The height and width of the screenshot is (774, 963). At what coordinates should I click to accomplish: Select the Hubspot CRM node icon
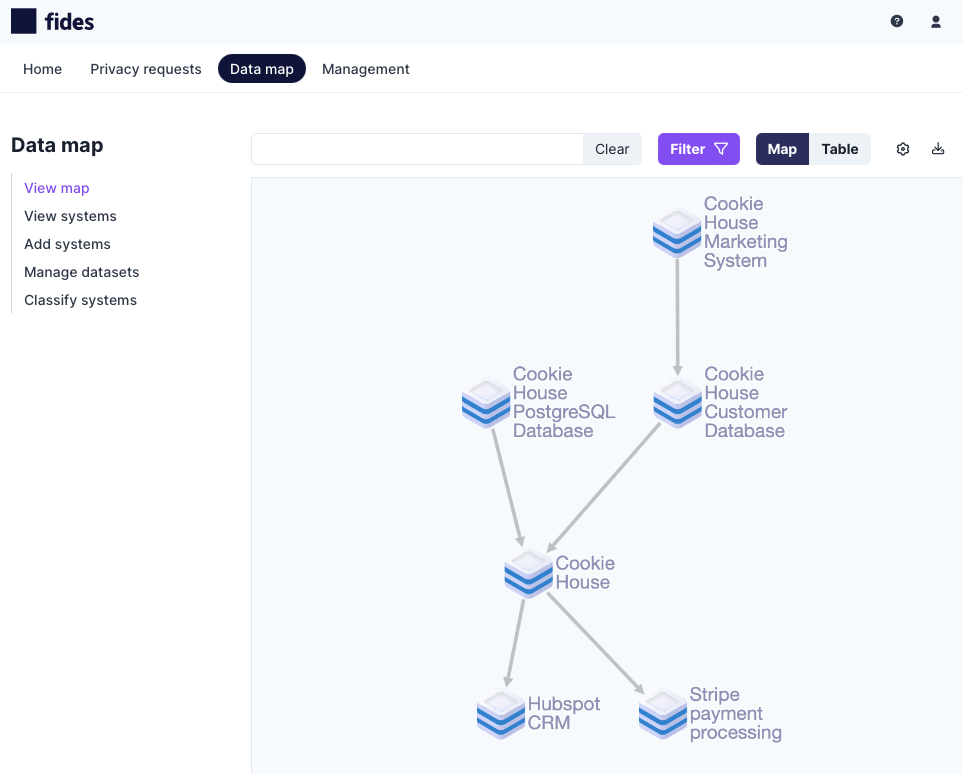501,714
